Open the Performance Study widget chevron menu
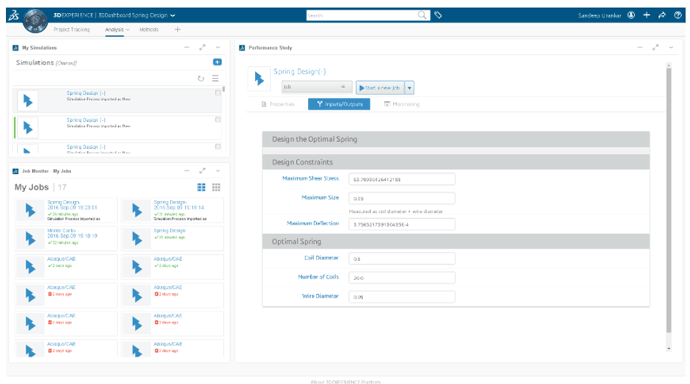Image resolution: width=690 pixels, height=384 pixels. (671, 47)
